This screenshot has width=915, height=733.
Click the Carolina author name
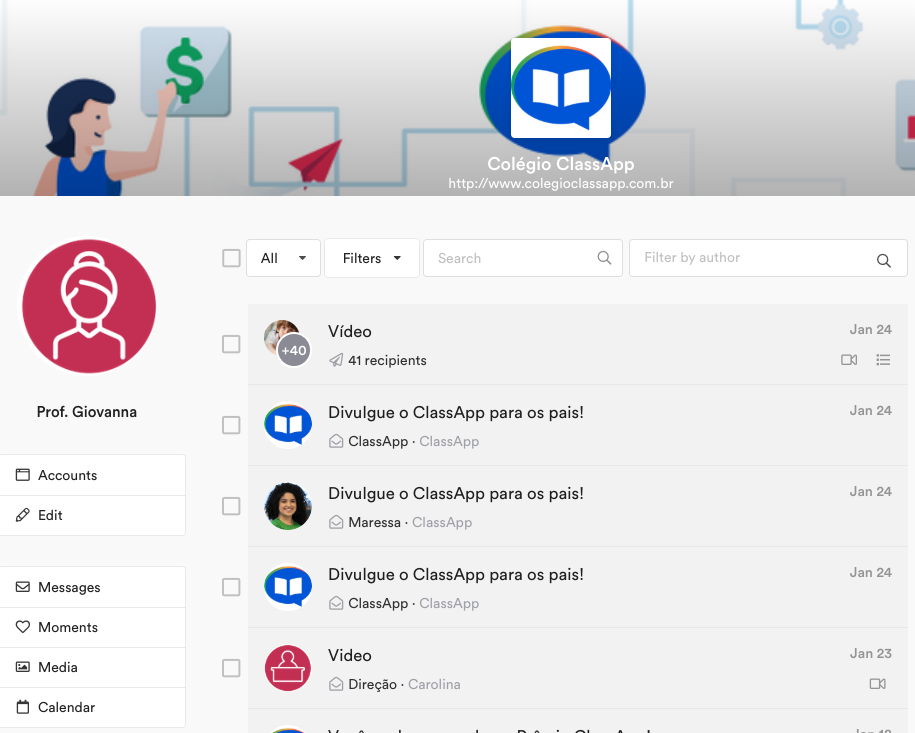click(x=434, y=684)
